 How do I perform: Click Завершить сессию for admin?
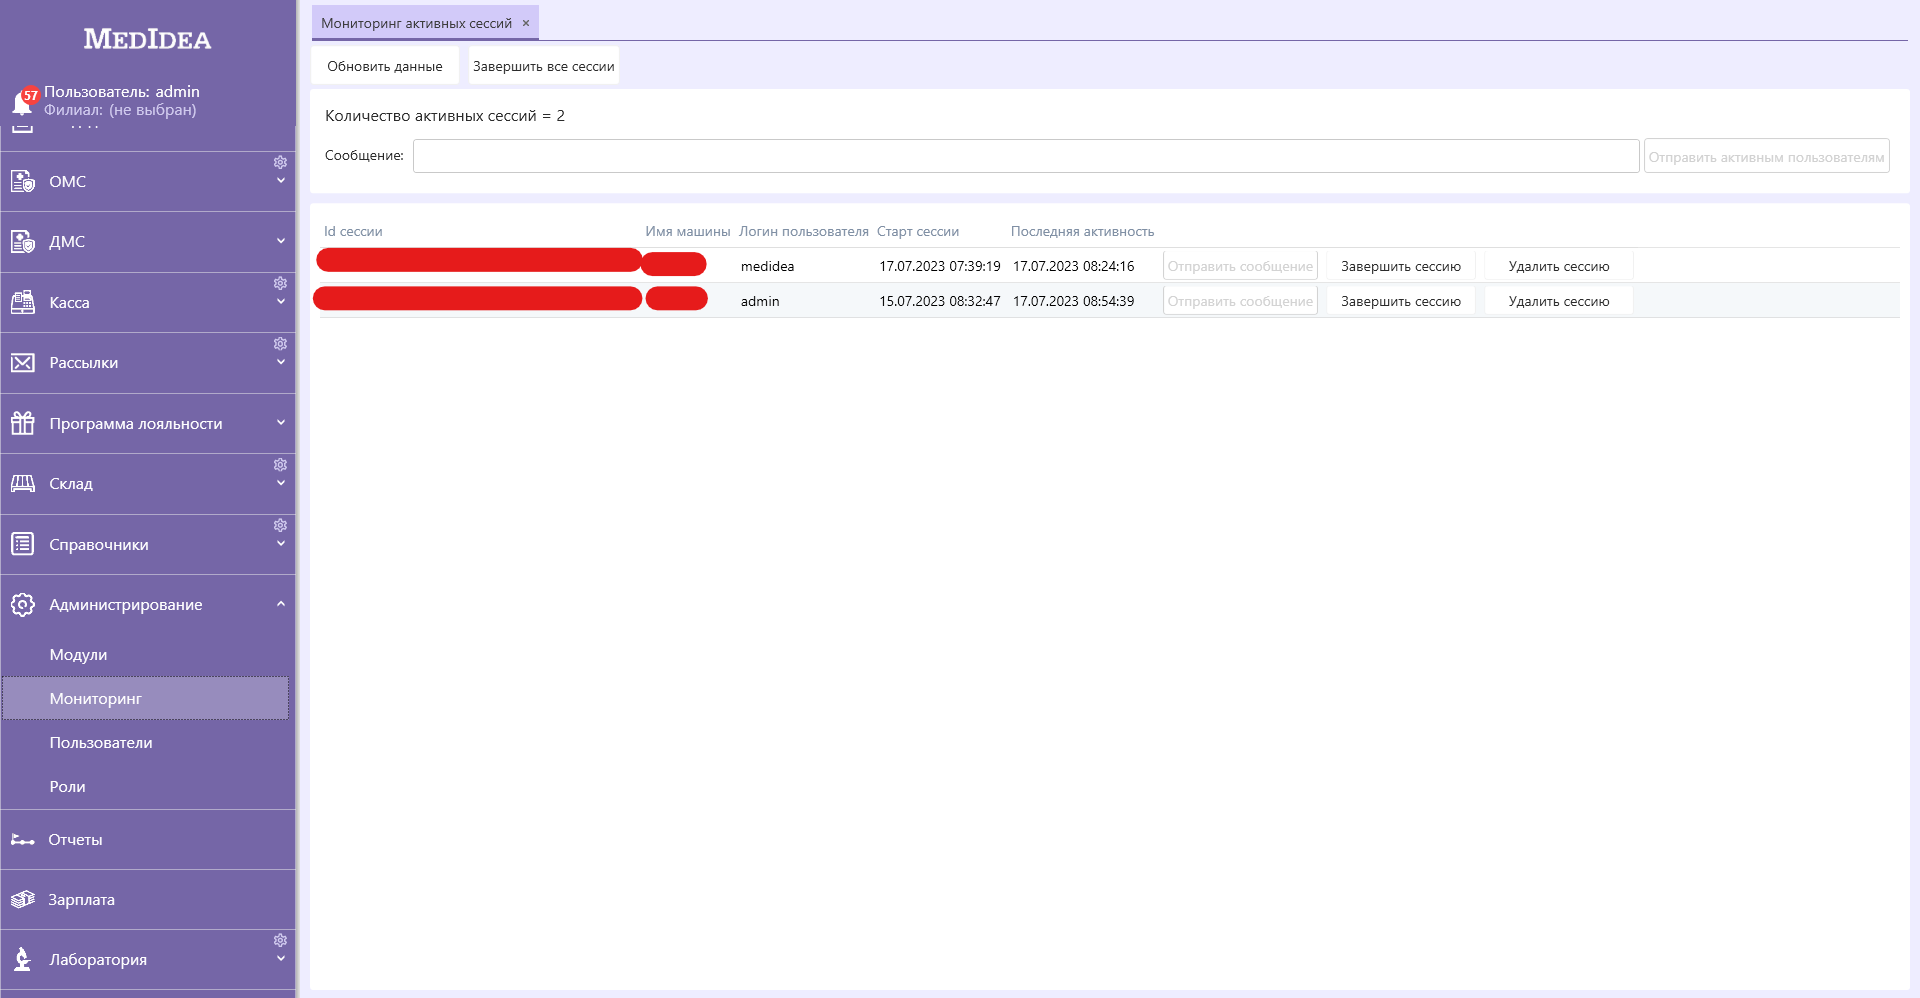pyautogui.click(x=1401, y=301)
